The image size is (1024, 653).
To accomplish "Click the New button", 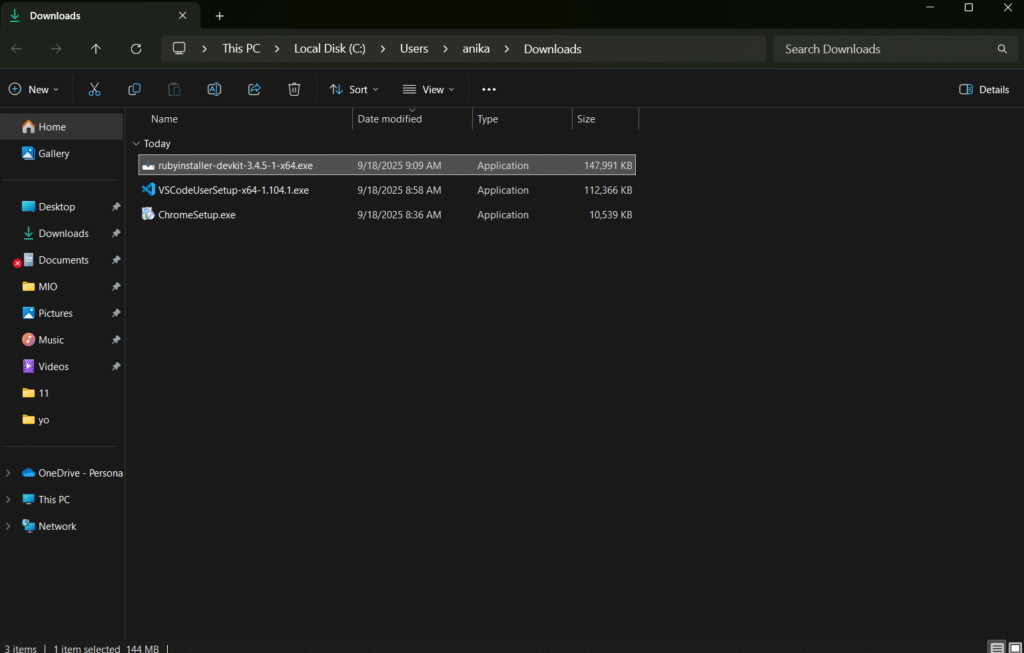I will pos(33,89).
